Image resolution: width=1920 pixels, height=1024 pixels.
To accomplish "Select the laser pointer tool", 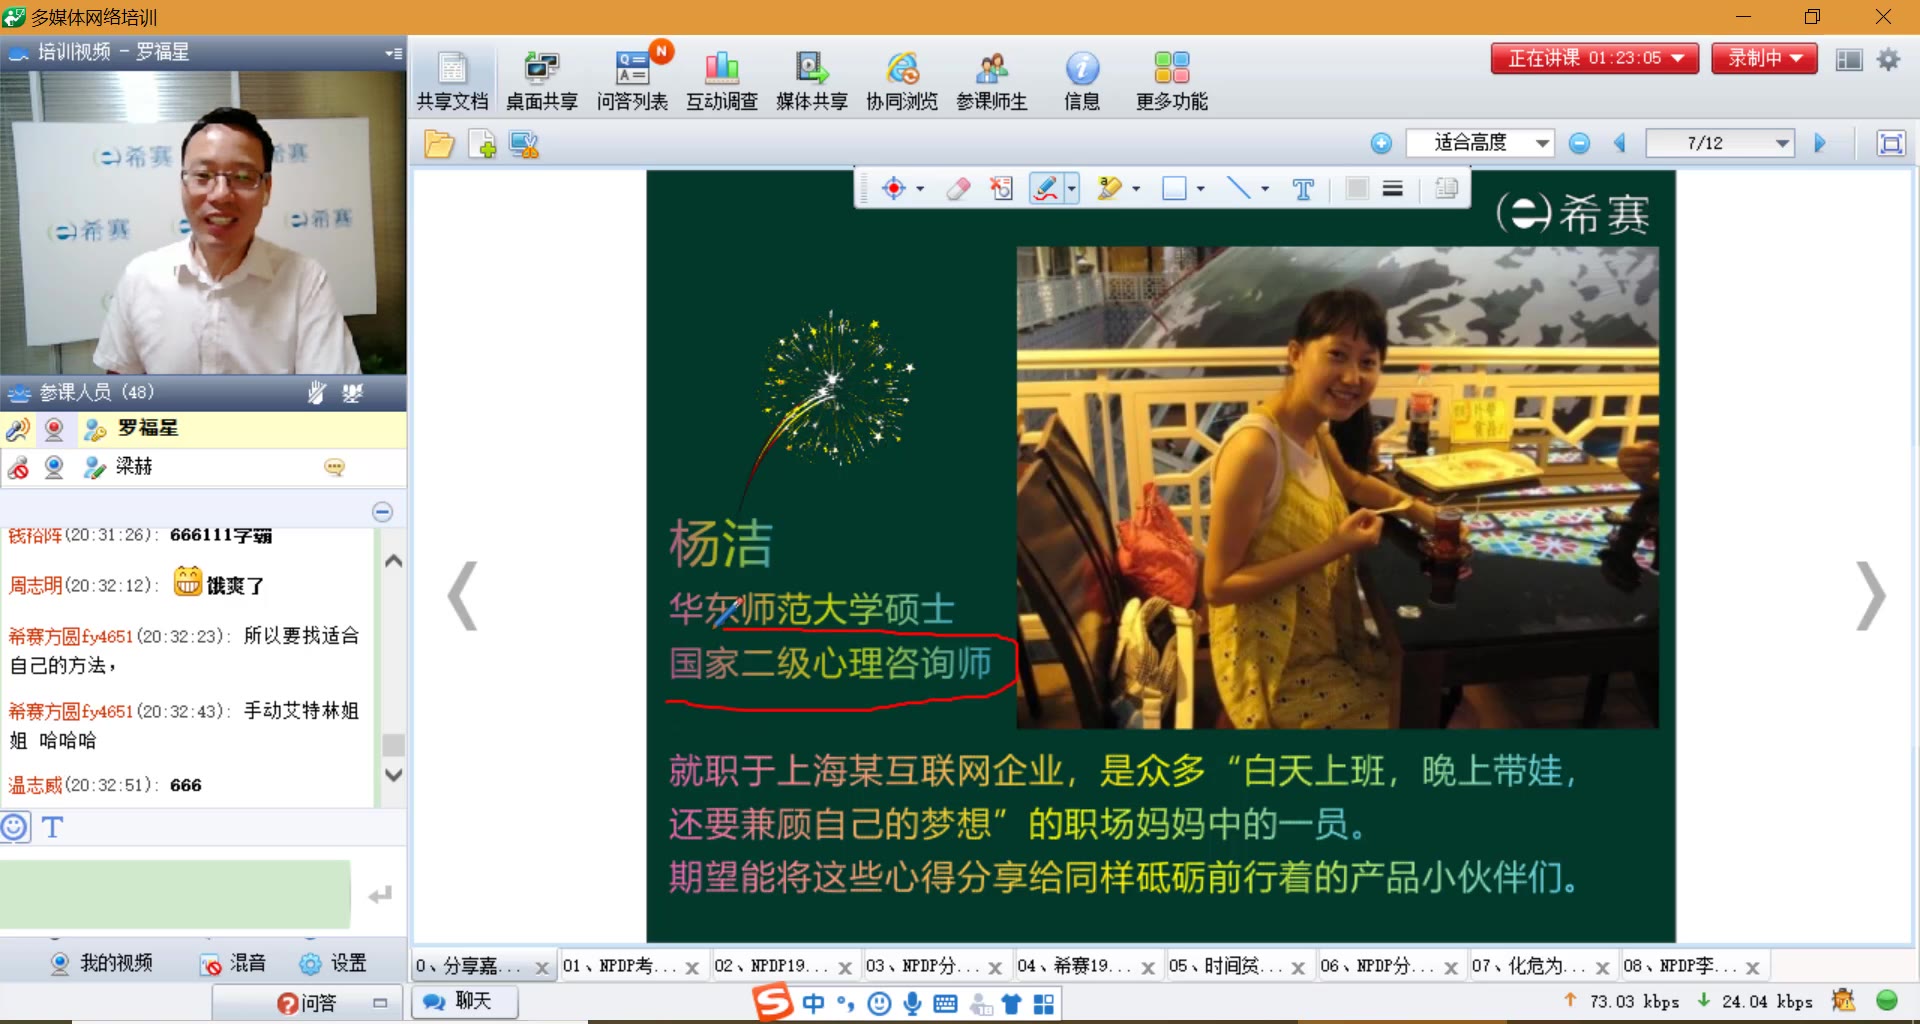I will 894,188.
